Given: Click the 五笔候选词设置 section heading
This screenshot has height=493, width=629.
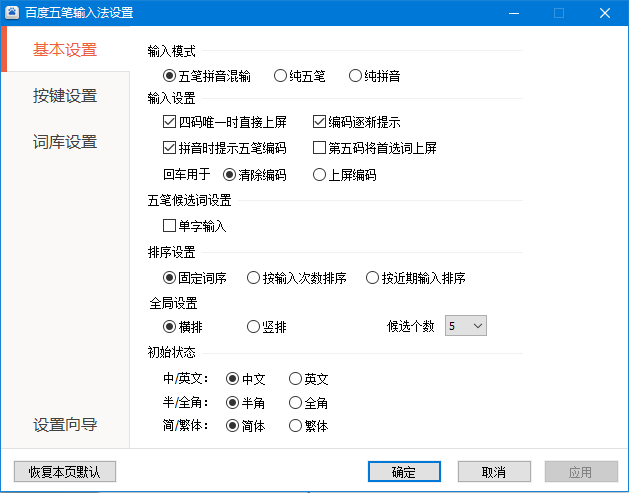Looking at the screenshot, I should (x=189, y=200).
